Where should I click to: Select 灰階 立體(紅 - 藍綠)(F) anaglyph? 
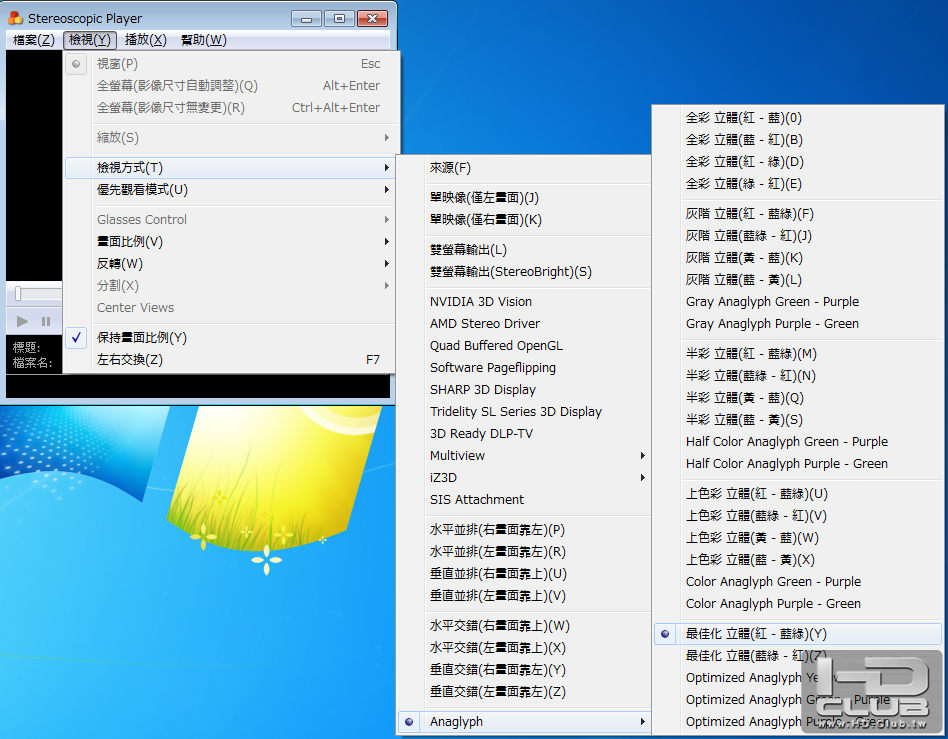click(x=798, y=213)
